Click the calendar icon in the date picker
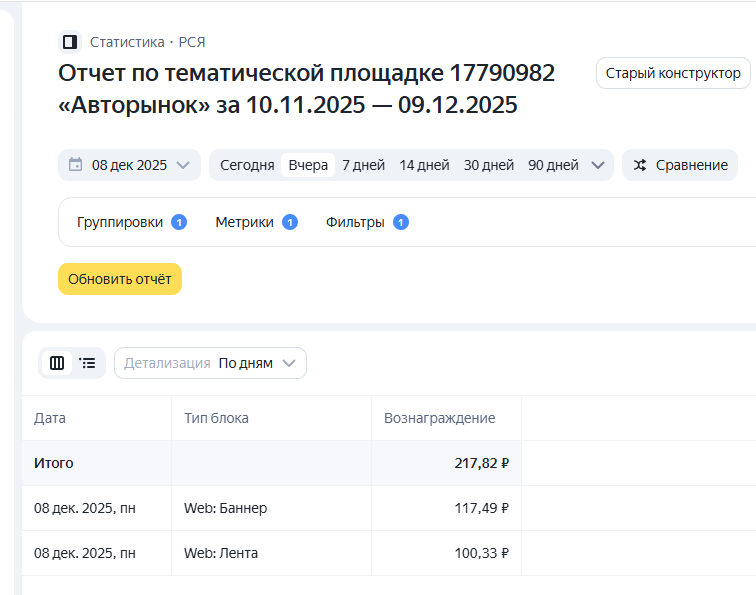 click(x=76, y=165)
